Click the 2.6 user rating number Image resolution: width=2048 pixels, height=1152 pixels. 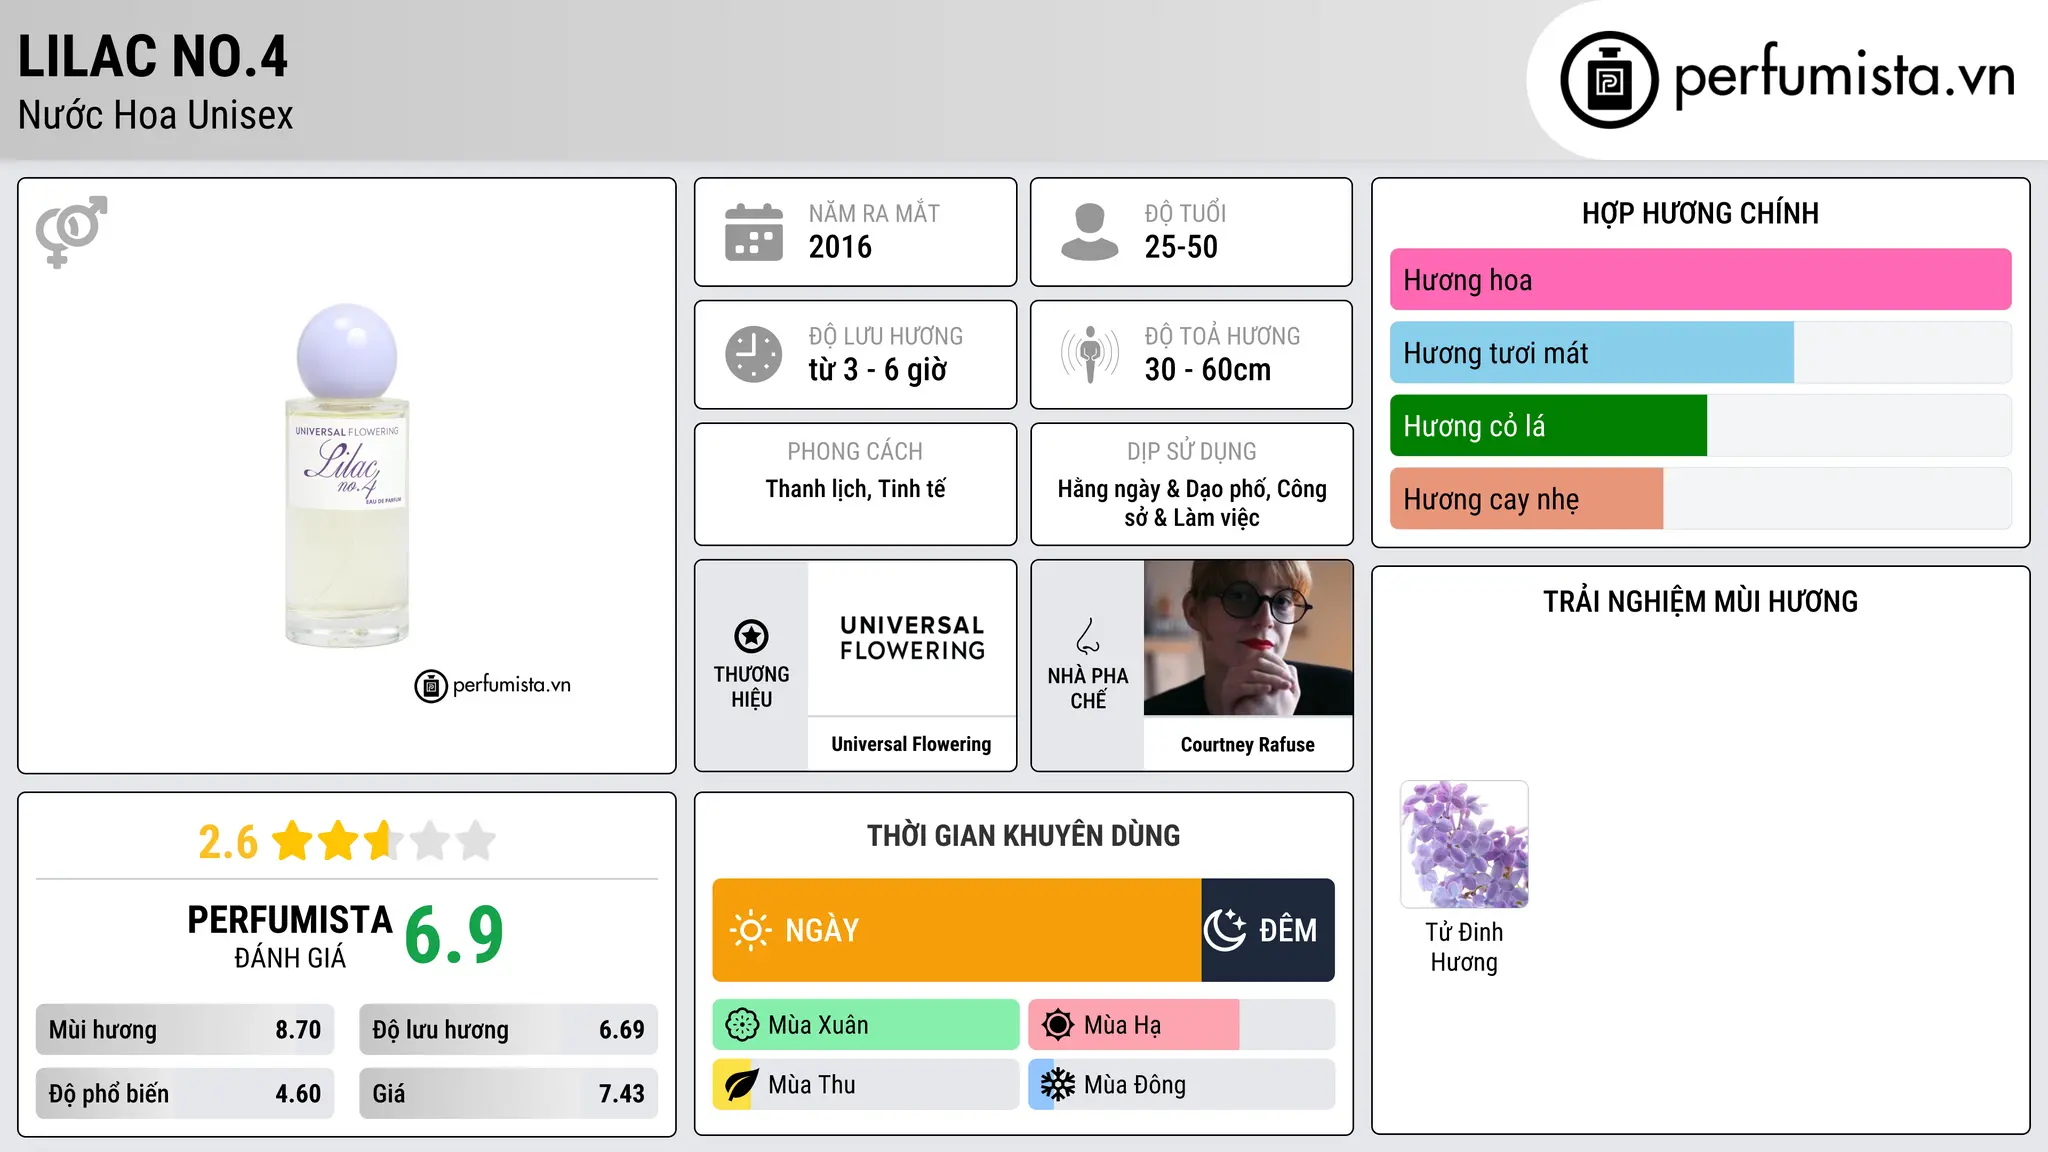pyautogui.click(x=228, y=842)
